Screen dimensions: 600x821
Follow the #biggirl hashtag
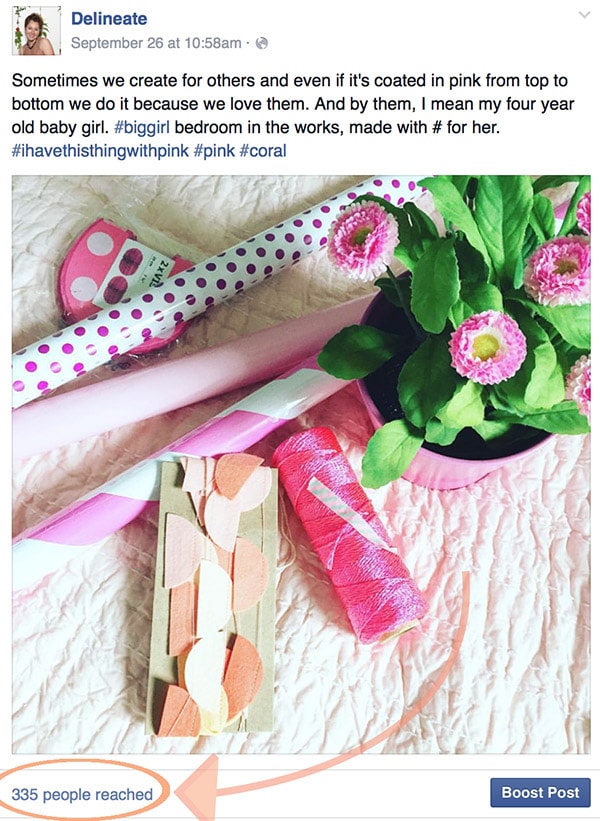coord(142,127)
